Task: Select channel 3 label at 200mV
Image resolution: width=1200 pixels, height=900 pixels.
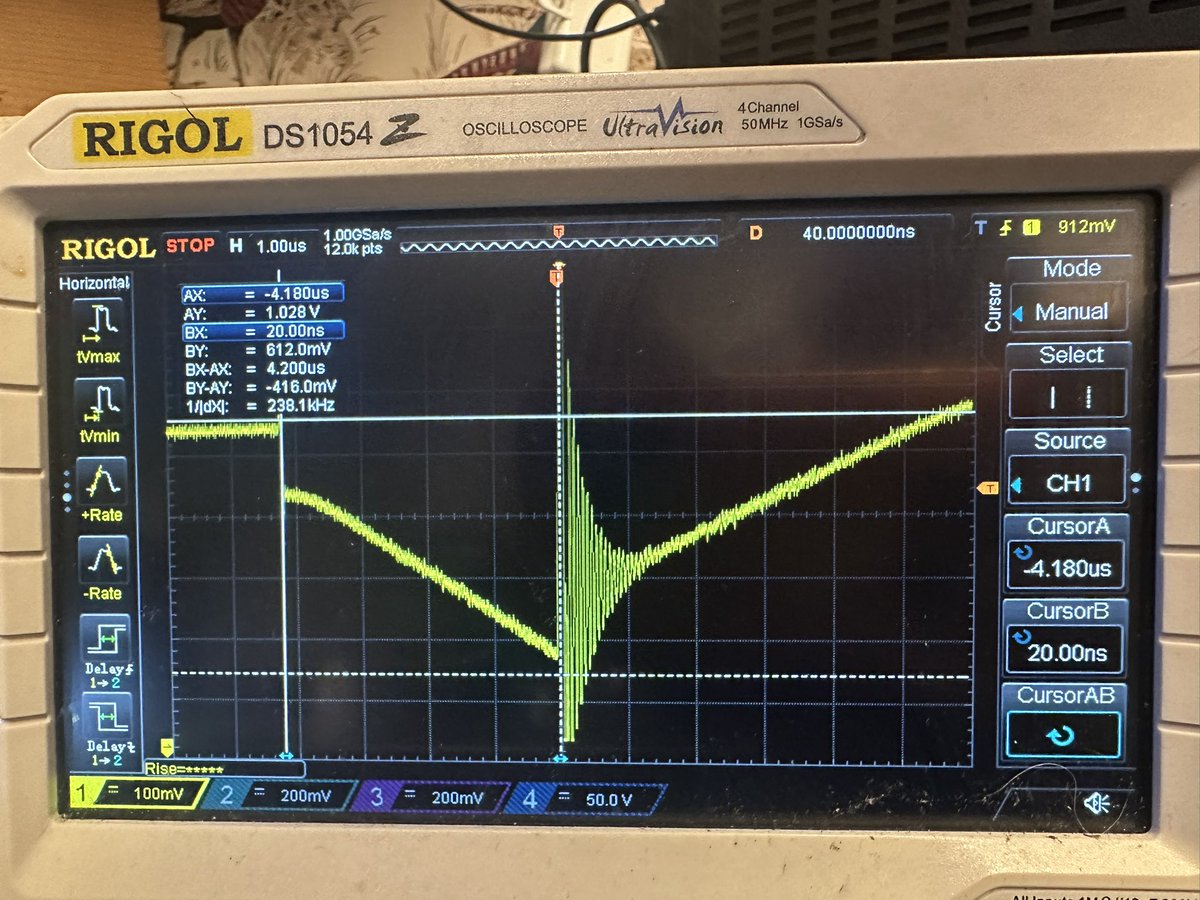Action: coord(435,797)
